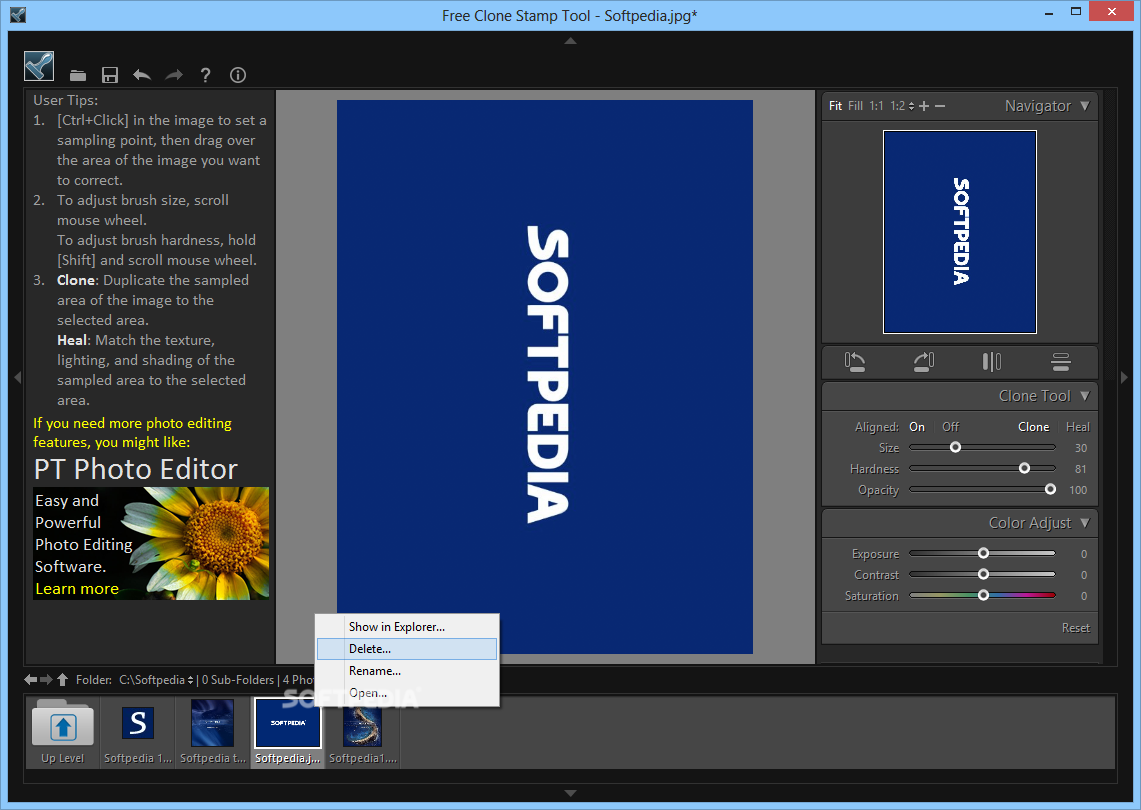This screenshot has width=1141, height=810.
Task: Click the app icon in the title bar
Action: pos(17,14)
